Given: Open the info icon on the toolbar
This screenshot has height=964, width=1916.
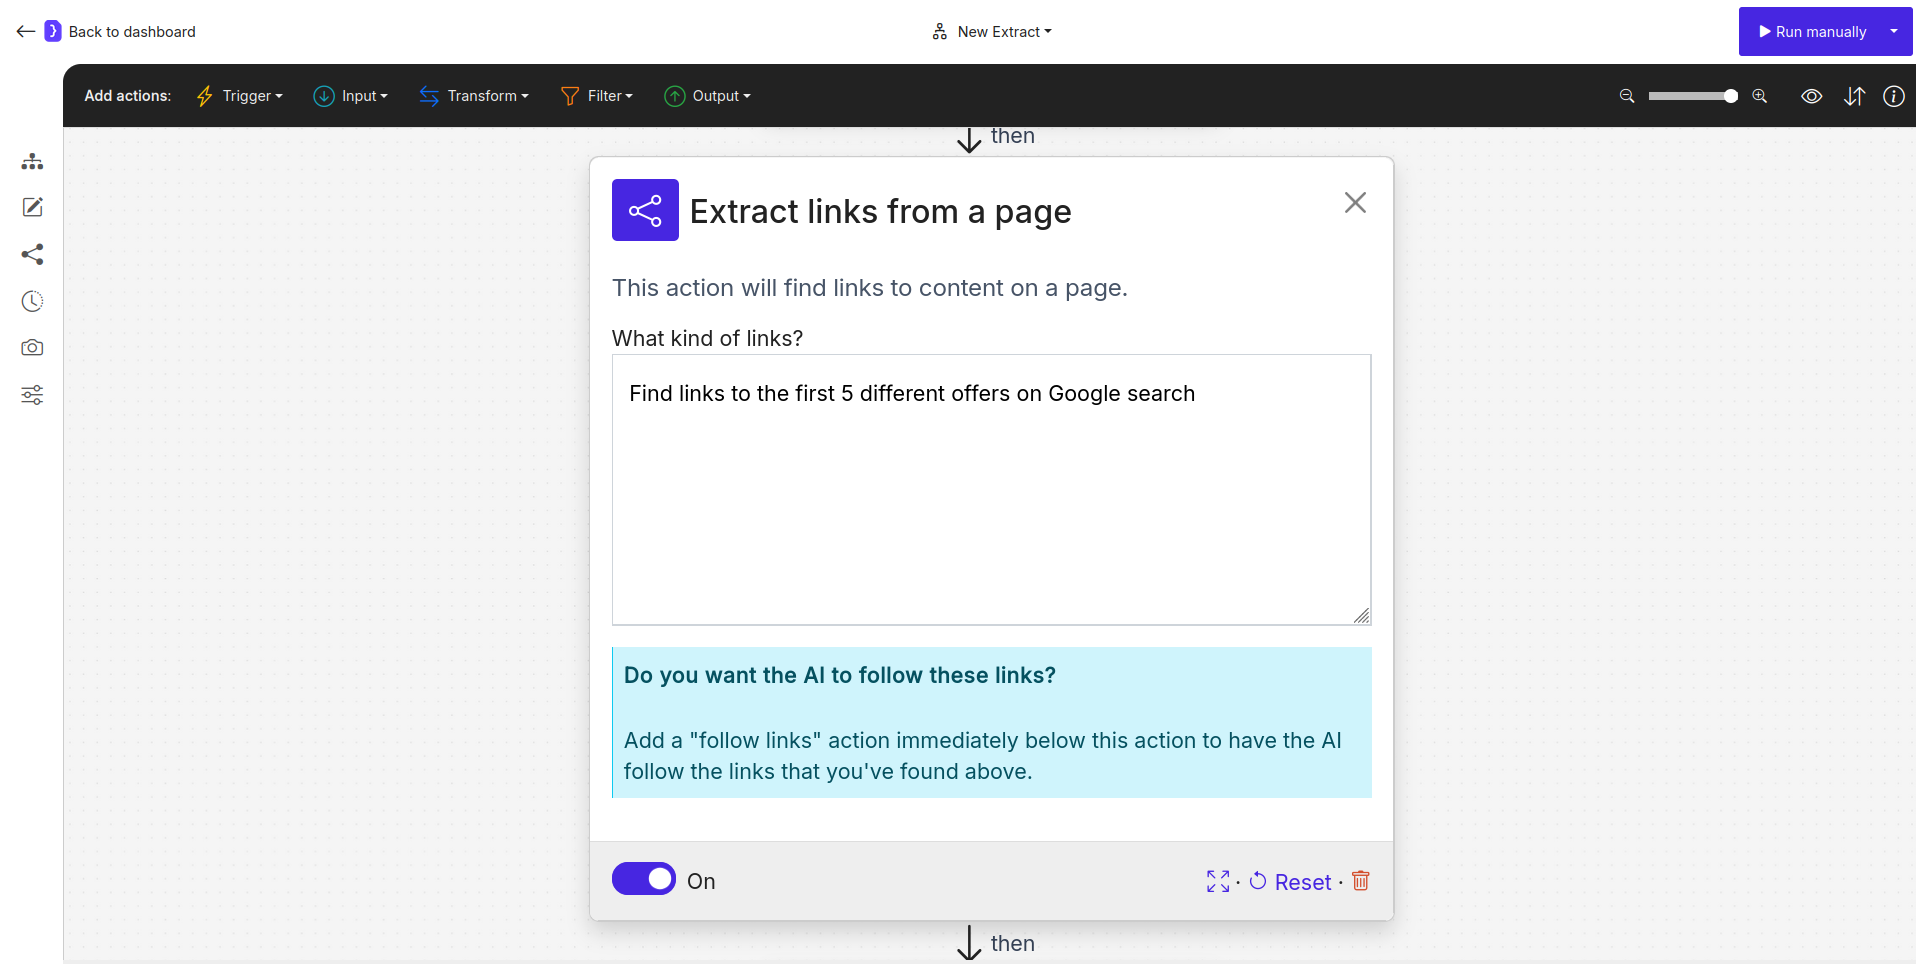Looking at the screenshot, I should coord(1894,96).
